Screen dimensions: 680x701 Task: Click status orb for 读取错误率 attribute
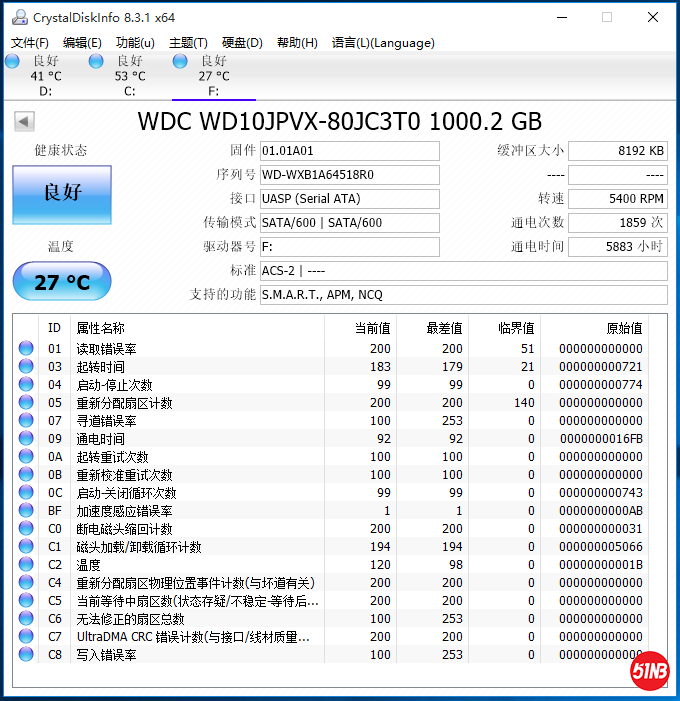tap(26, 349)
